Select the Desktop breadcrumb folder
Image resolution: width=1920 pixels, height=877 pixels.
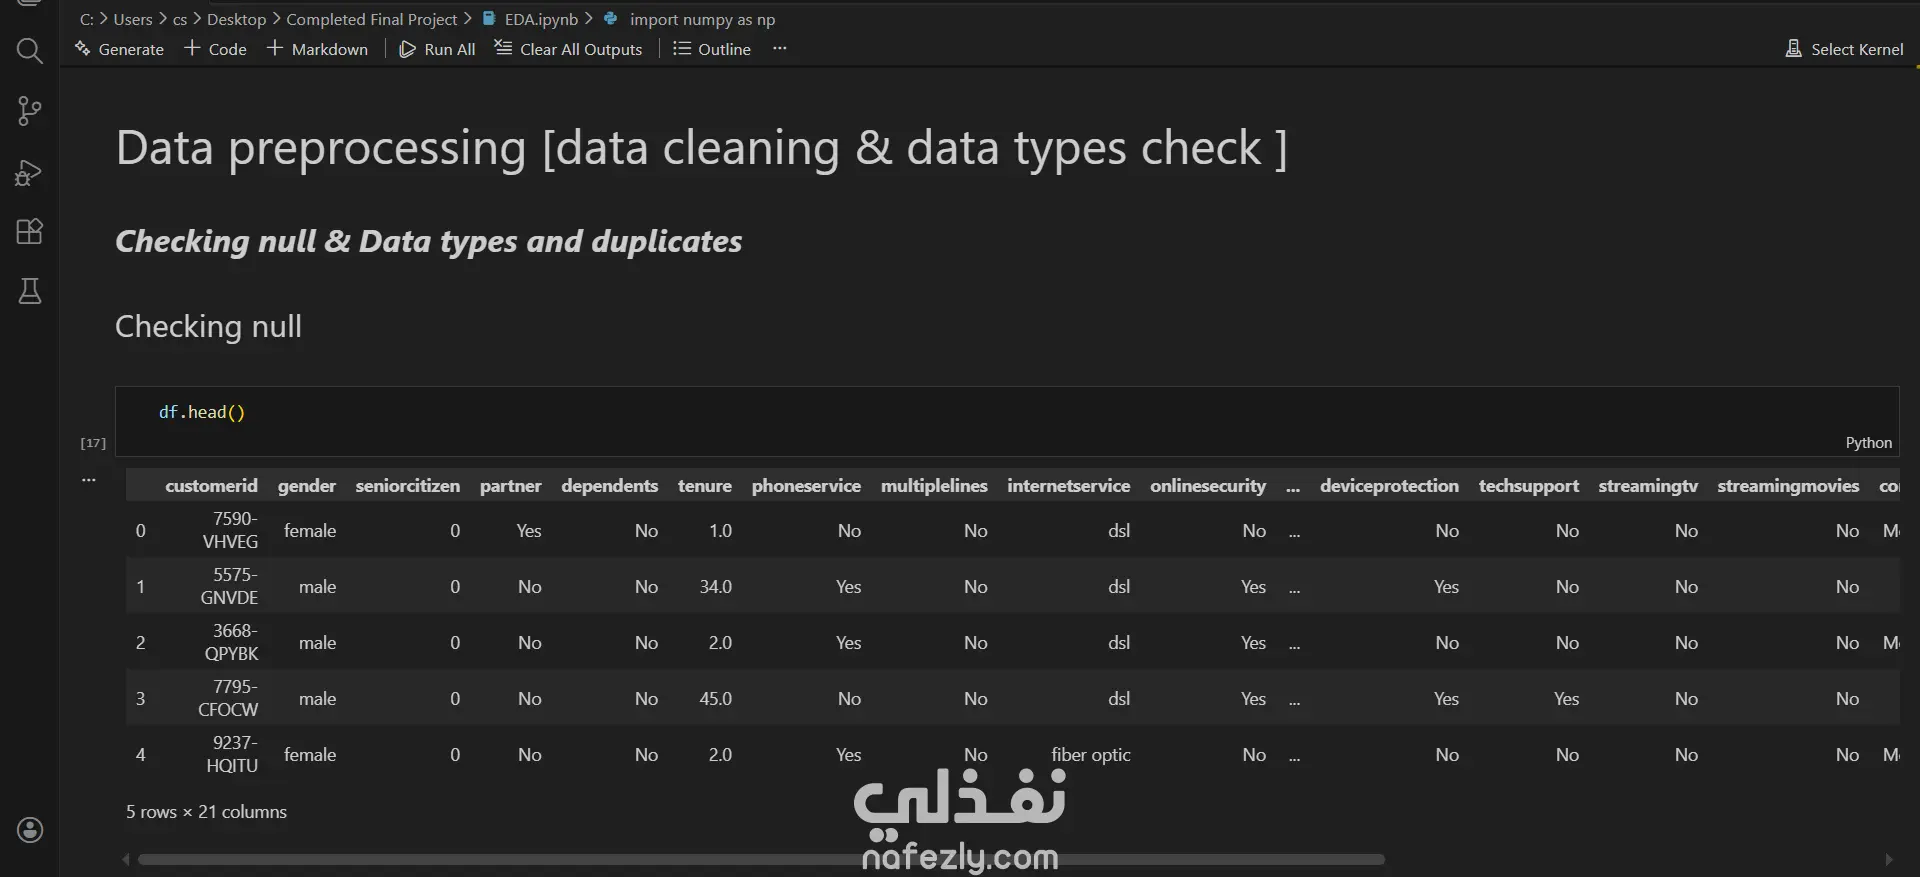(236, 19)
